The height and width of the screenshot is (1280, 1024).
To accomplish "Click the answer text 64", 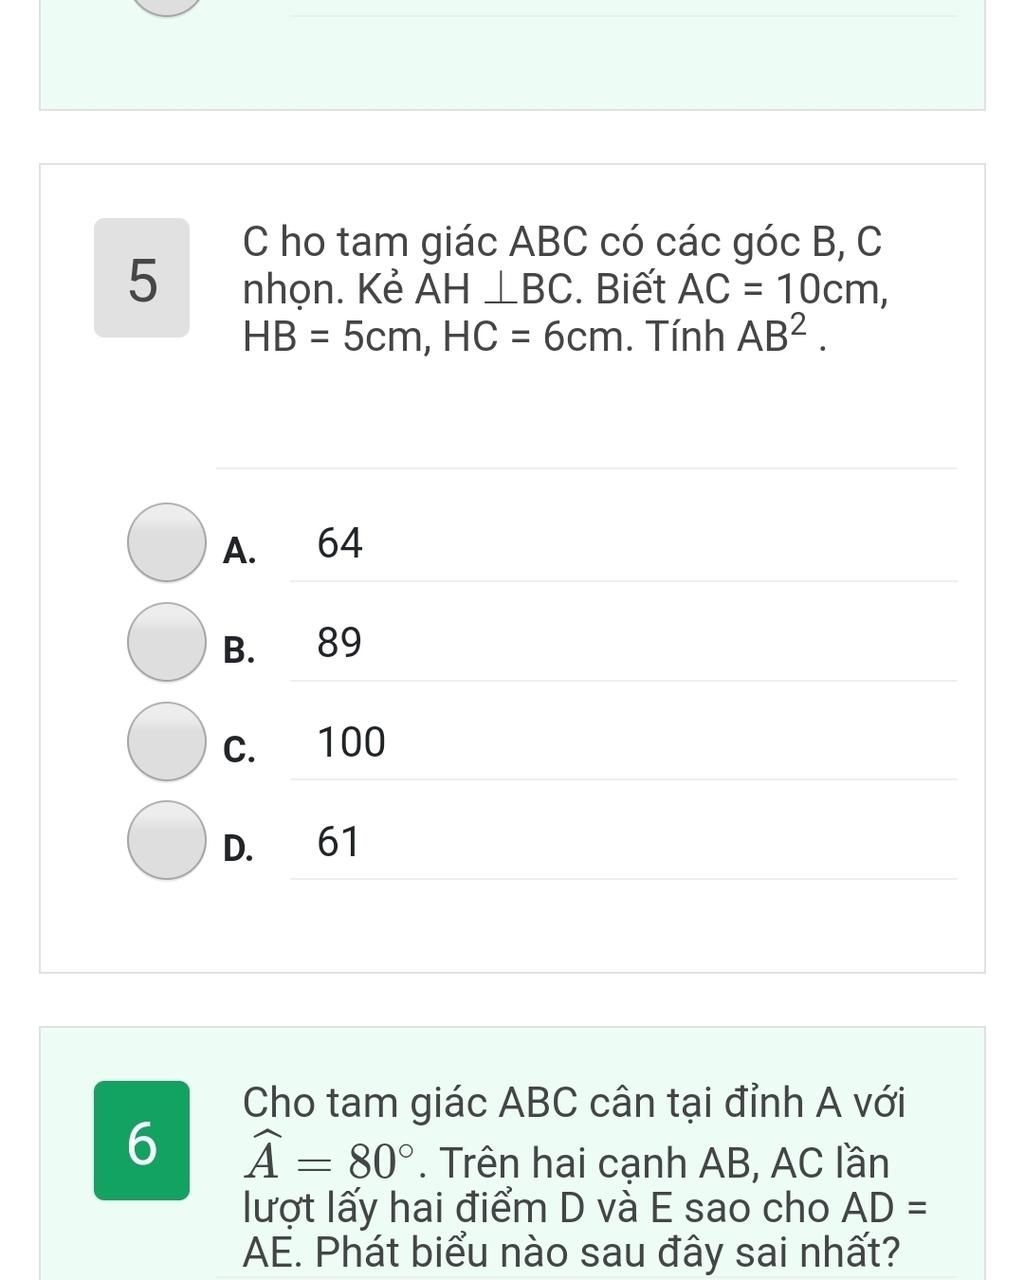I will pyautogui.click(x=340, y=543).
